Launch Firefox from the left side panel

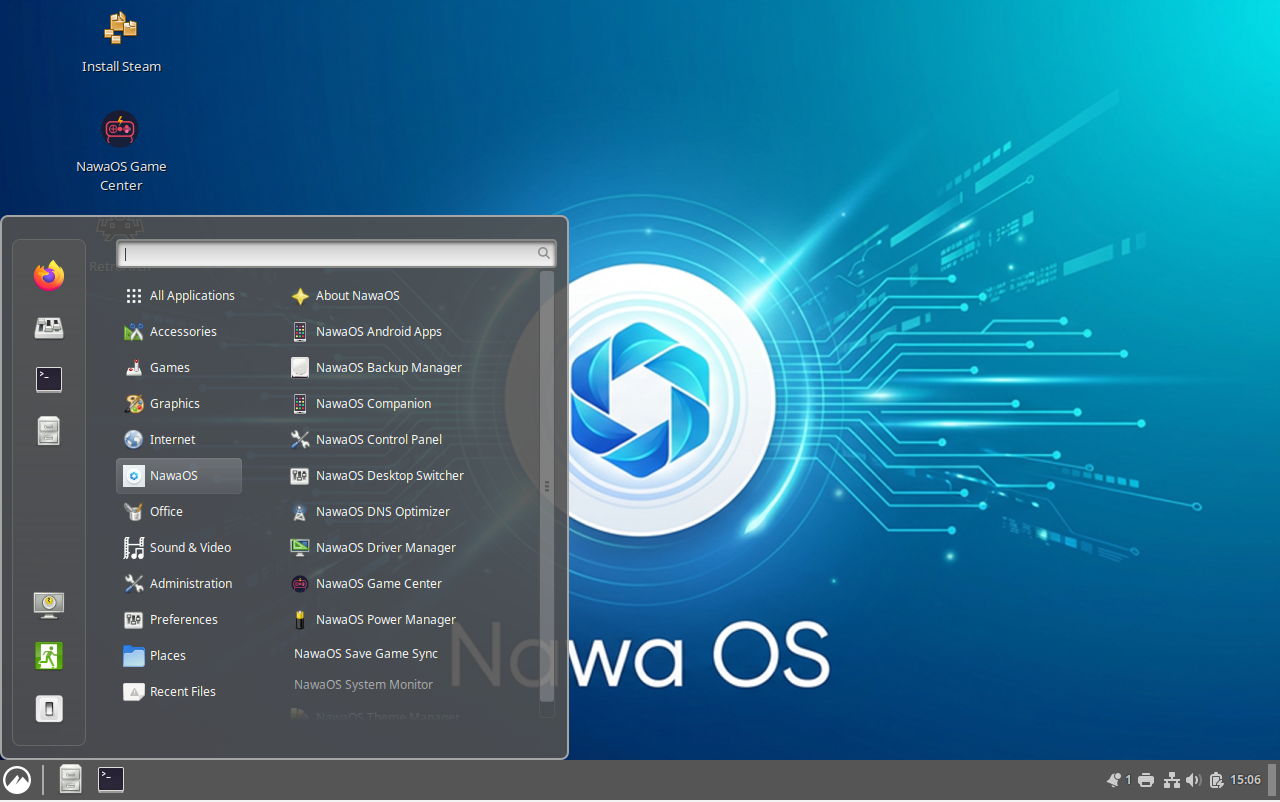click(48, 276)
